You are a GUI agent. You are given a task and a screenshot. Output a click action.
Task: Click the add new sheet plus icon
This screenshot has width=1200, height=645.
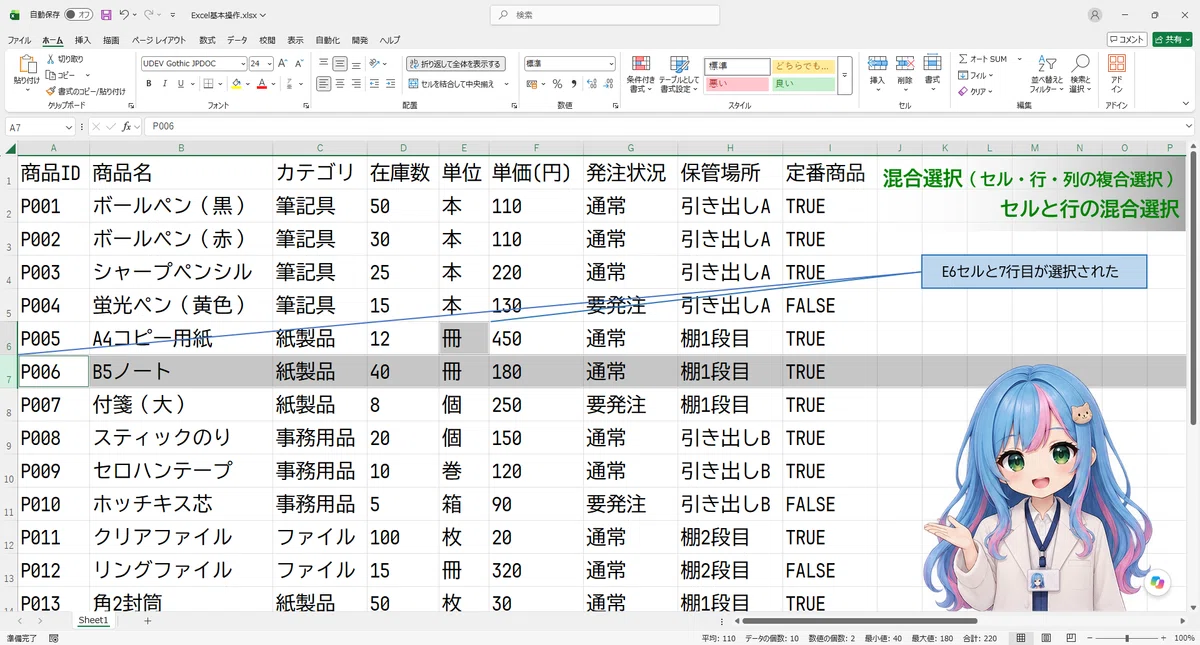tap(147, 620)
